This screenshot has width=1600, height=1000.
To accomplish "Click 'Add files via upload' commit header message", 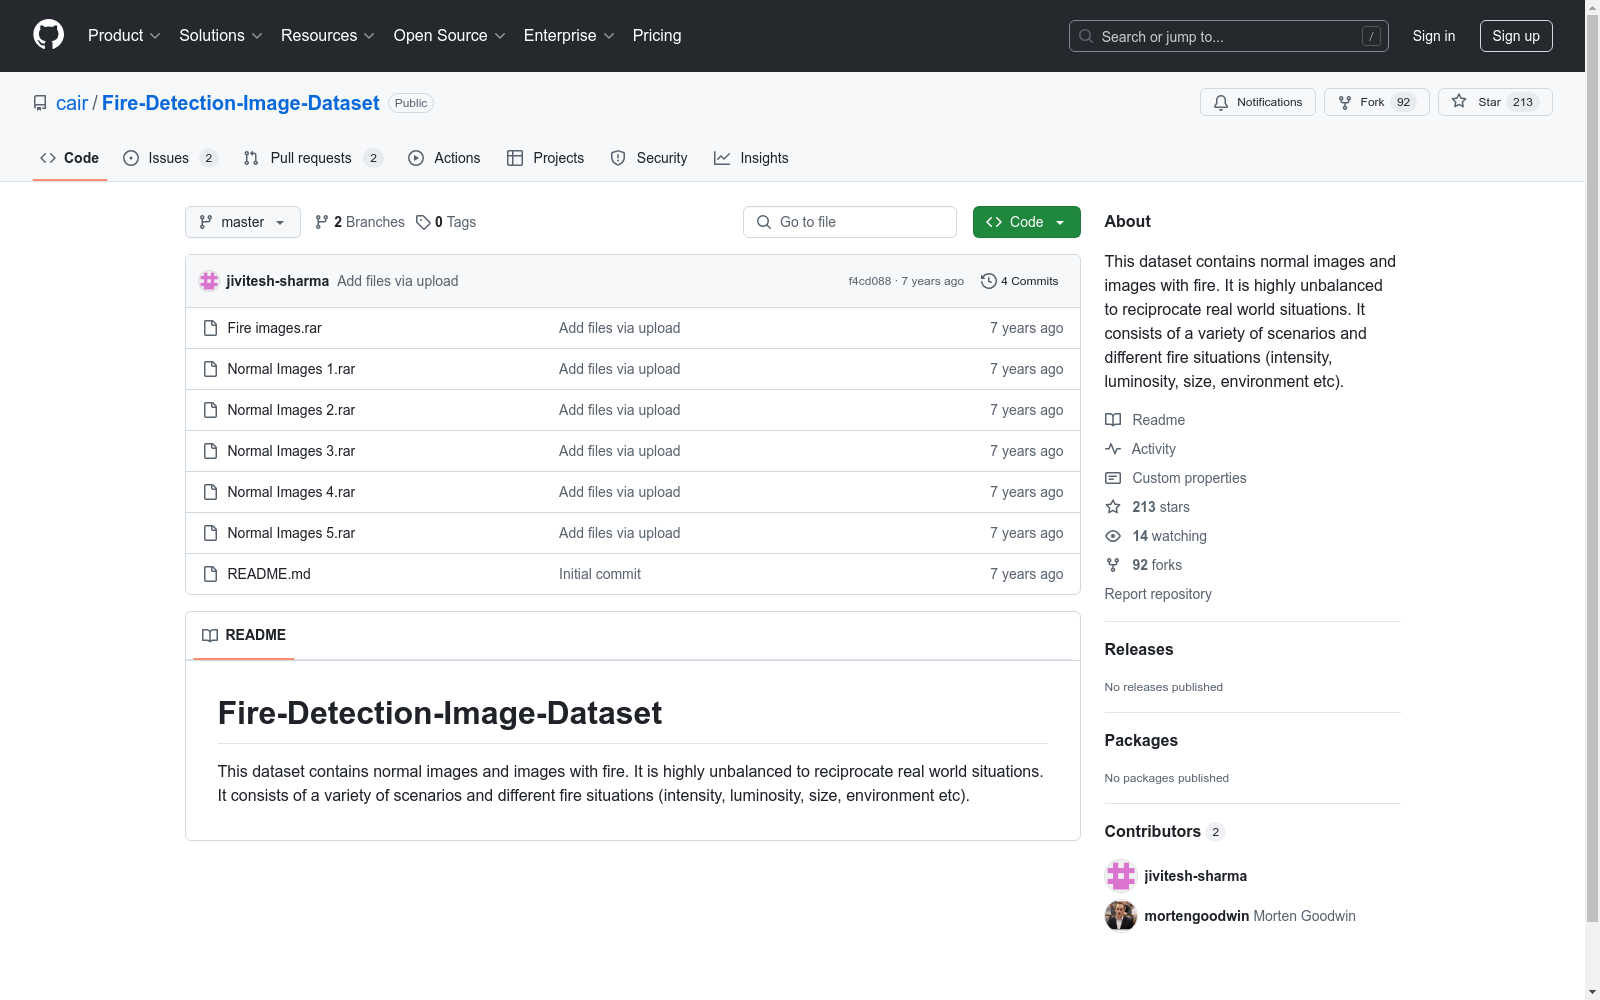I will (398, 281).
